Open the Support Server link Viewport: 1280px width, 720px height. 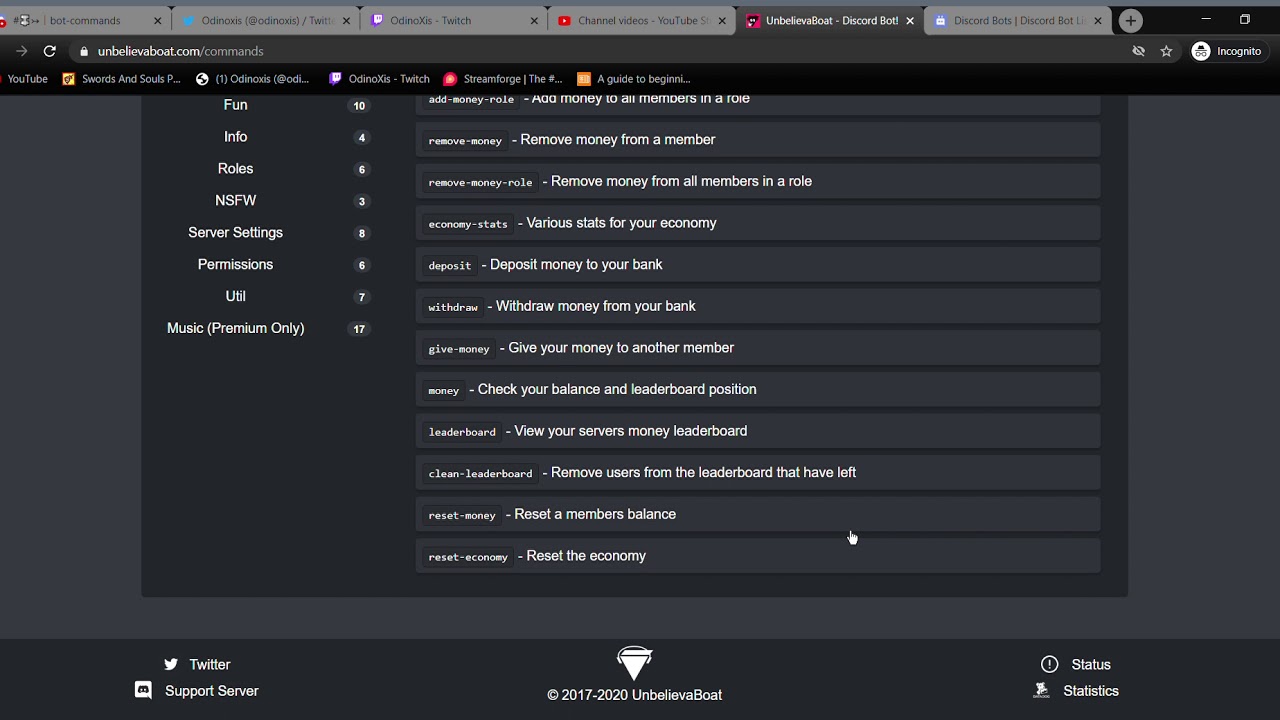pyautogui.click(x=212, y=690)
